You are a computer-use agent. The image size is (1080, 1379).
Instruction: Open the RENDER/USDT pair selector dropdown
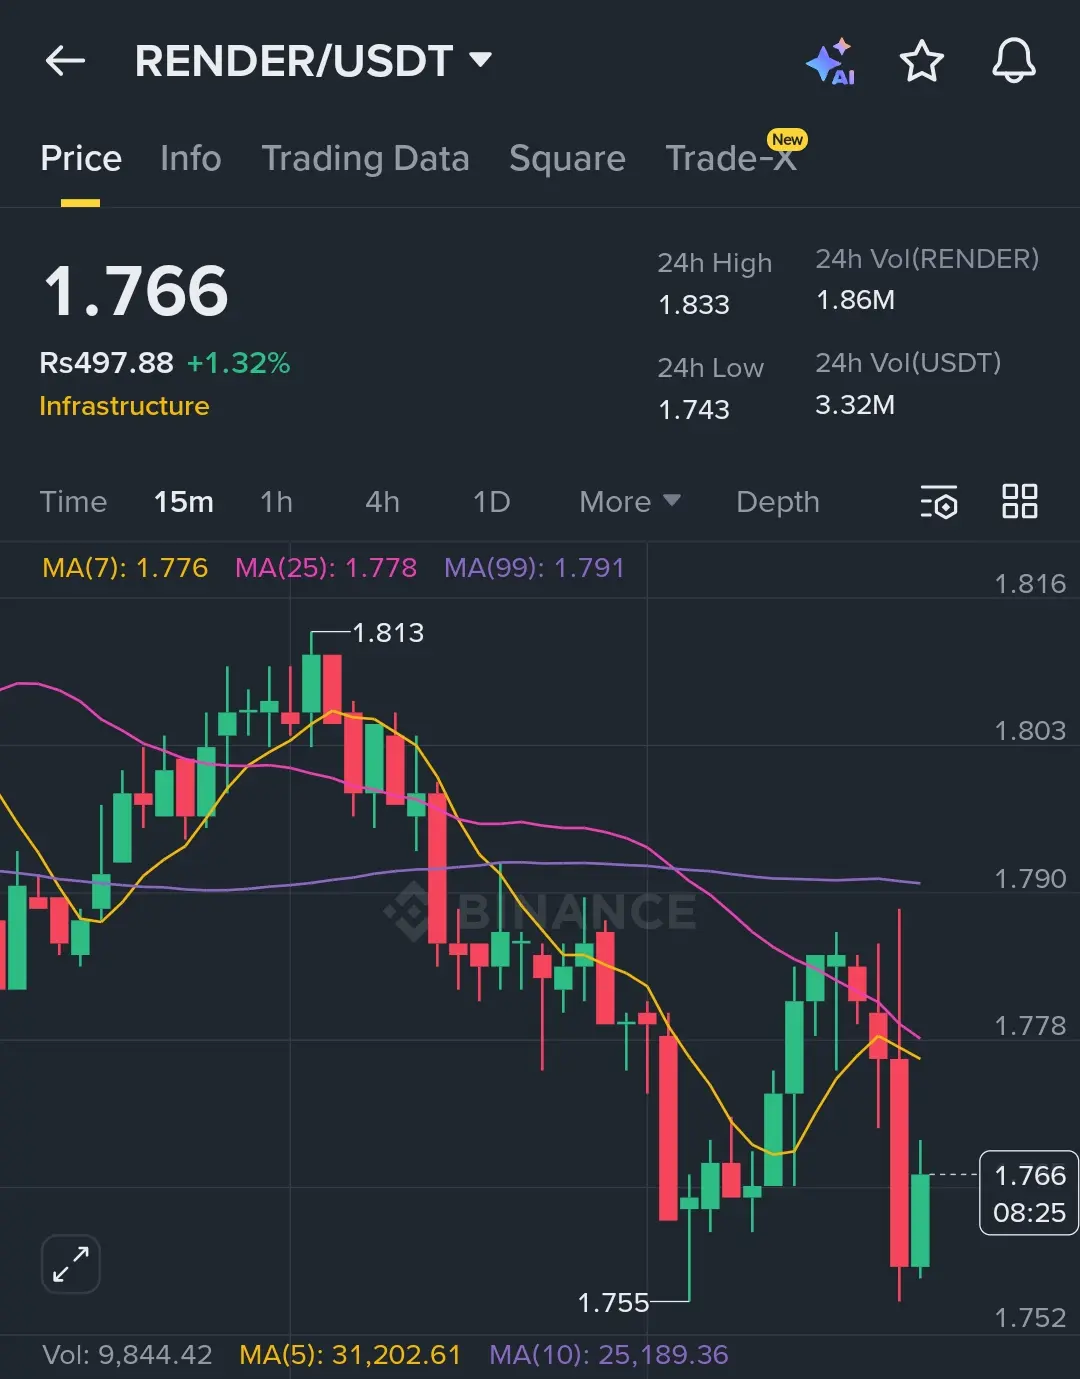point(313,61)
